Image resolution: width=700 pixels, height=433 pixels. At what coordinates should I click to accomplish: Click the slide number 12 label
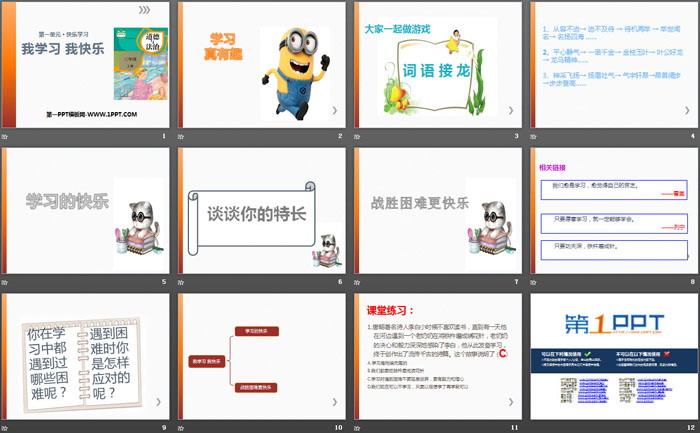[691, 428]
